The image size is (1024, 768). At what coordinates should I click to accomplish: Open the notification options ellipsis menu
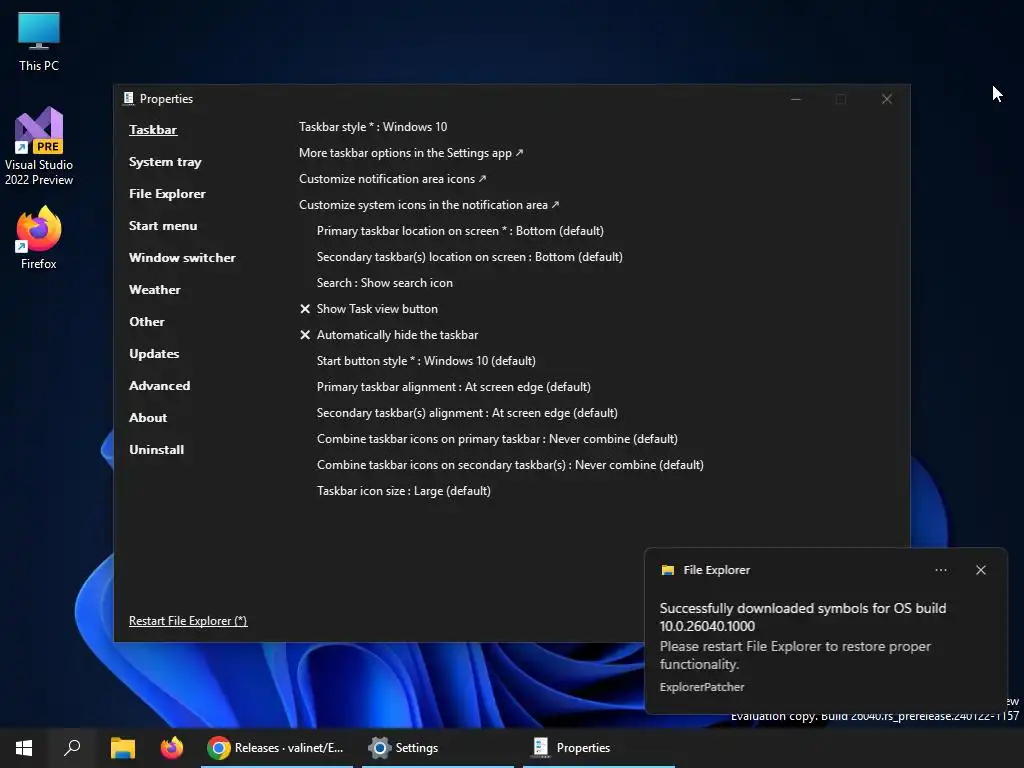940,570
